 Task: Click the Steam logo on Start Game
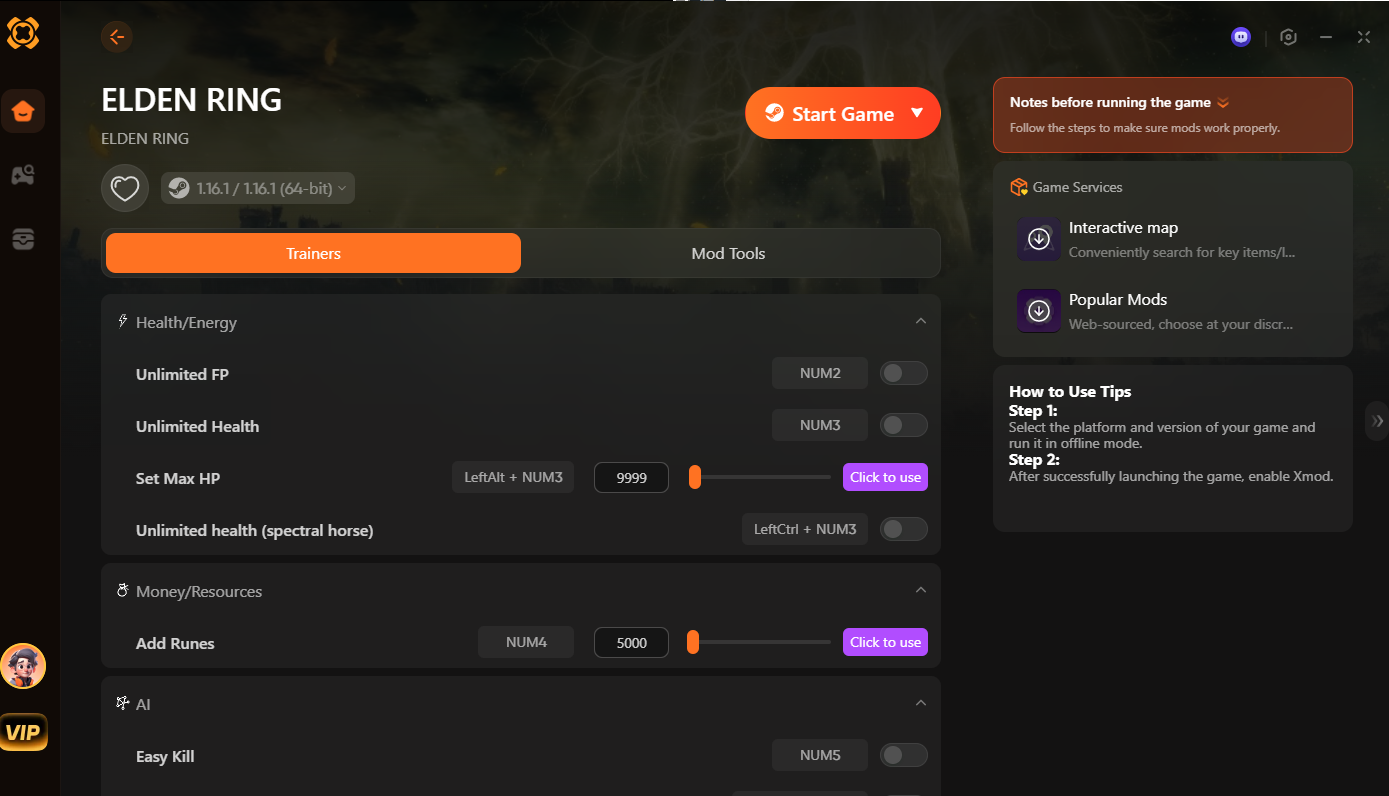coord(774,113)
